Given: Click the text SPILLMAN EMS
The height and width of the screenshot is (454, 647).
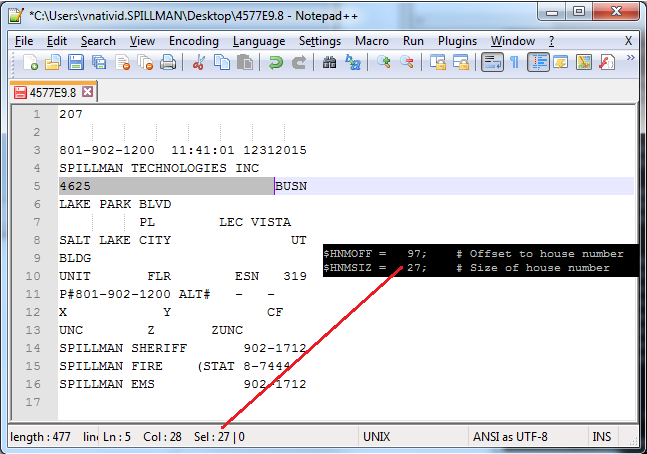Looking at the screenshot, I should pos(107,384).
